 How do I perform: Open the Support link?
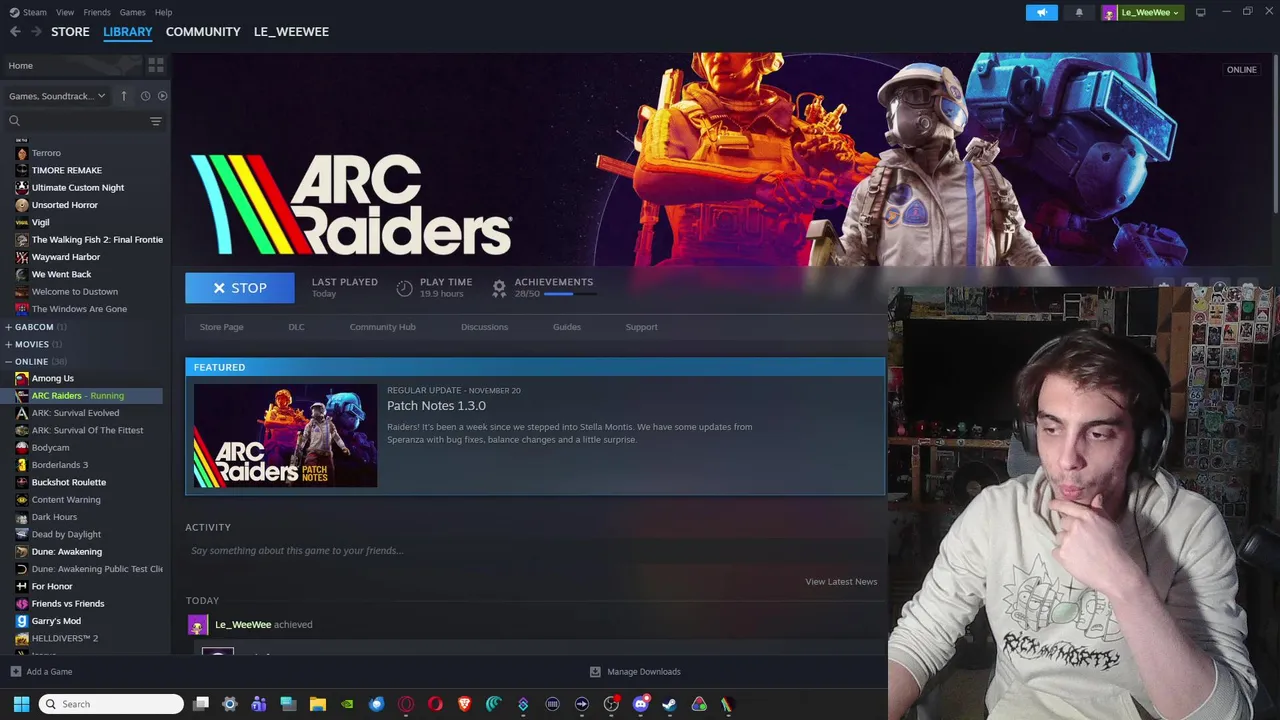[641, 327]
